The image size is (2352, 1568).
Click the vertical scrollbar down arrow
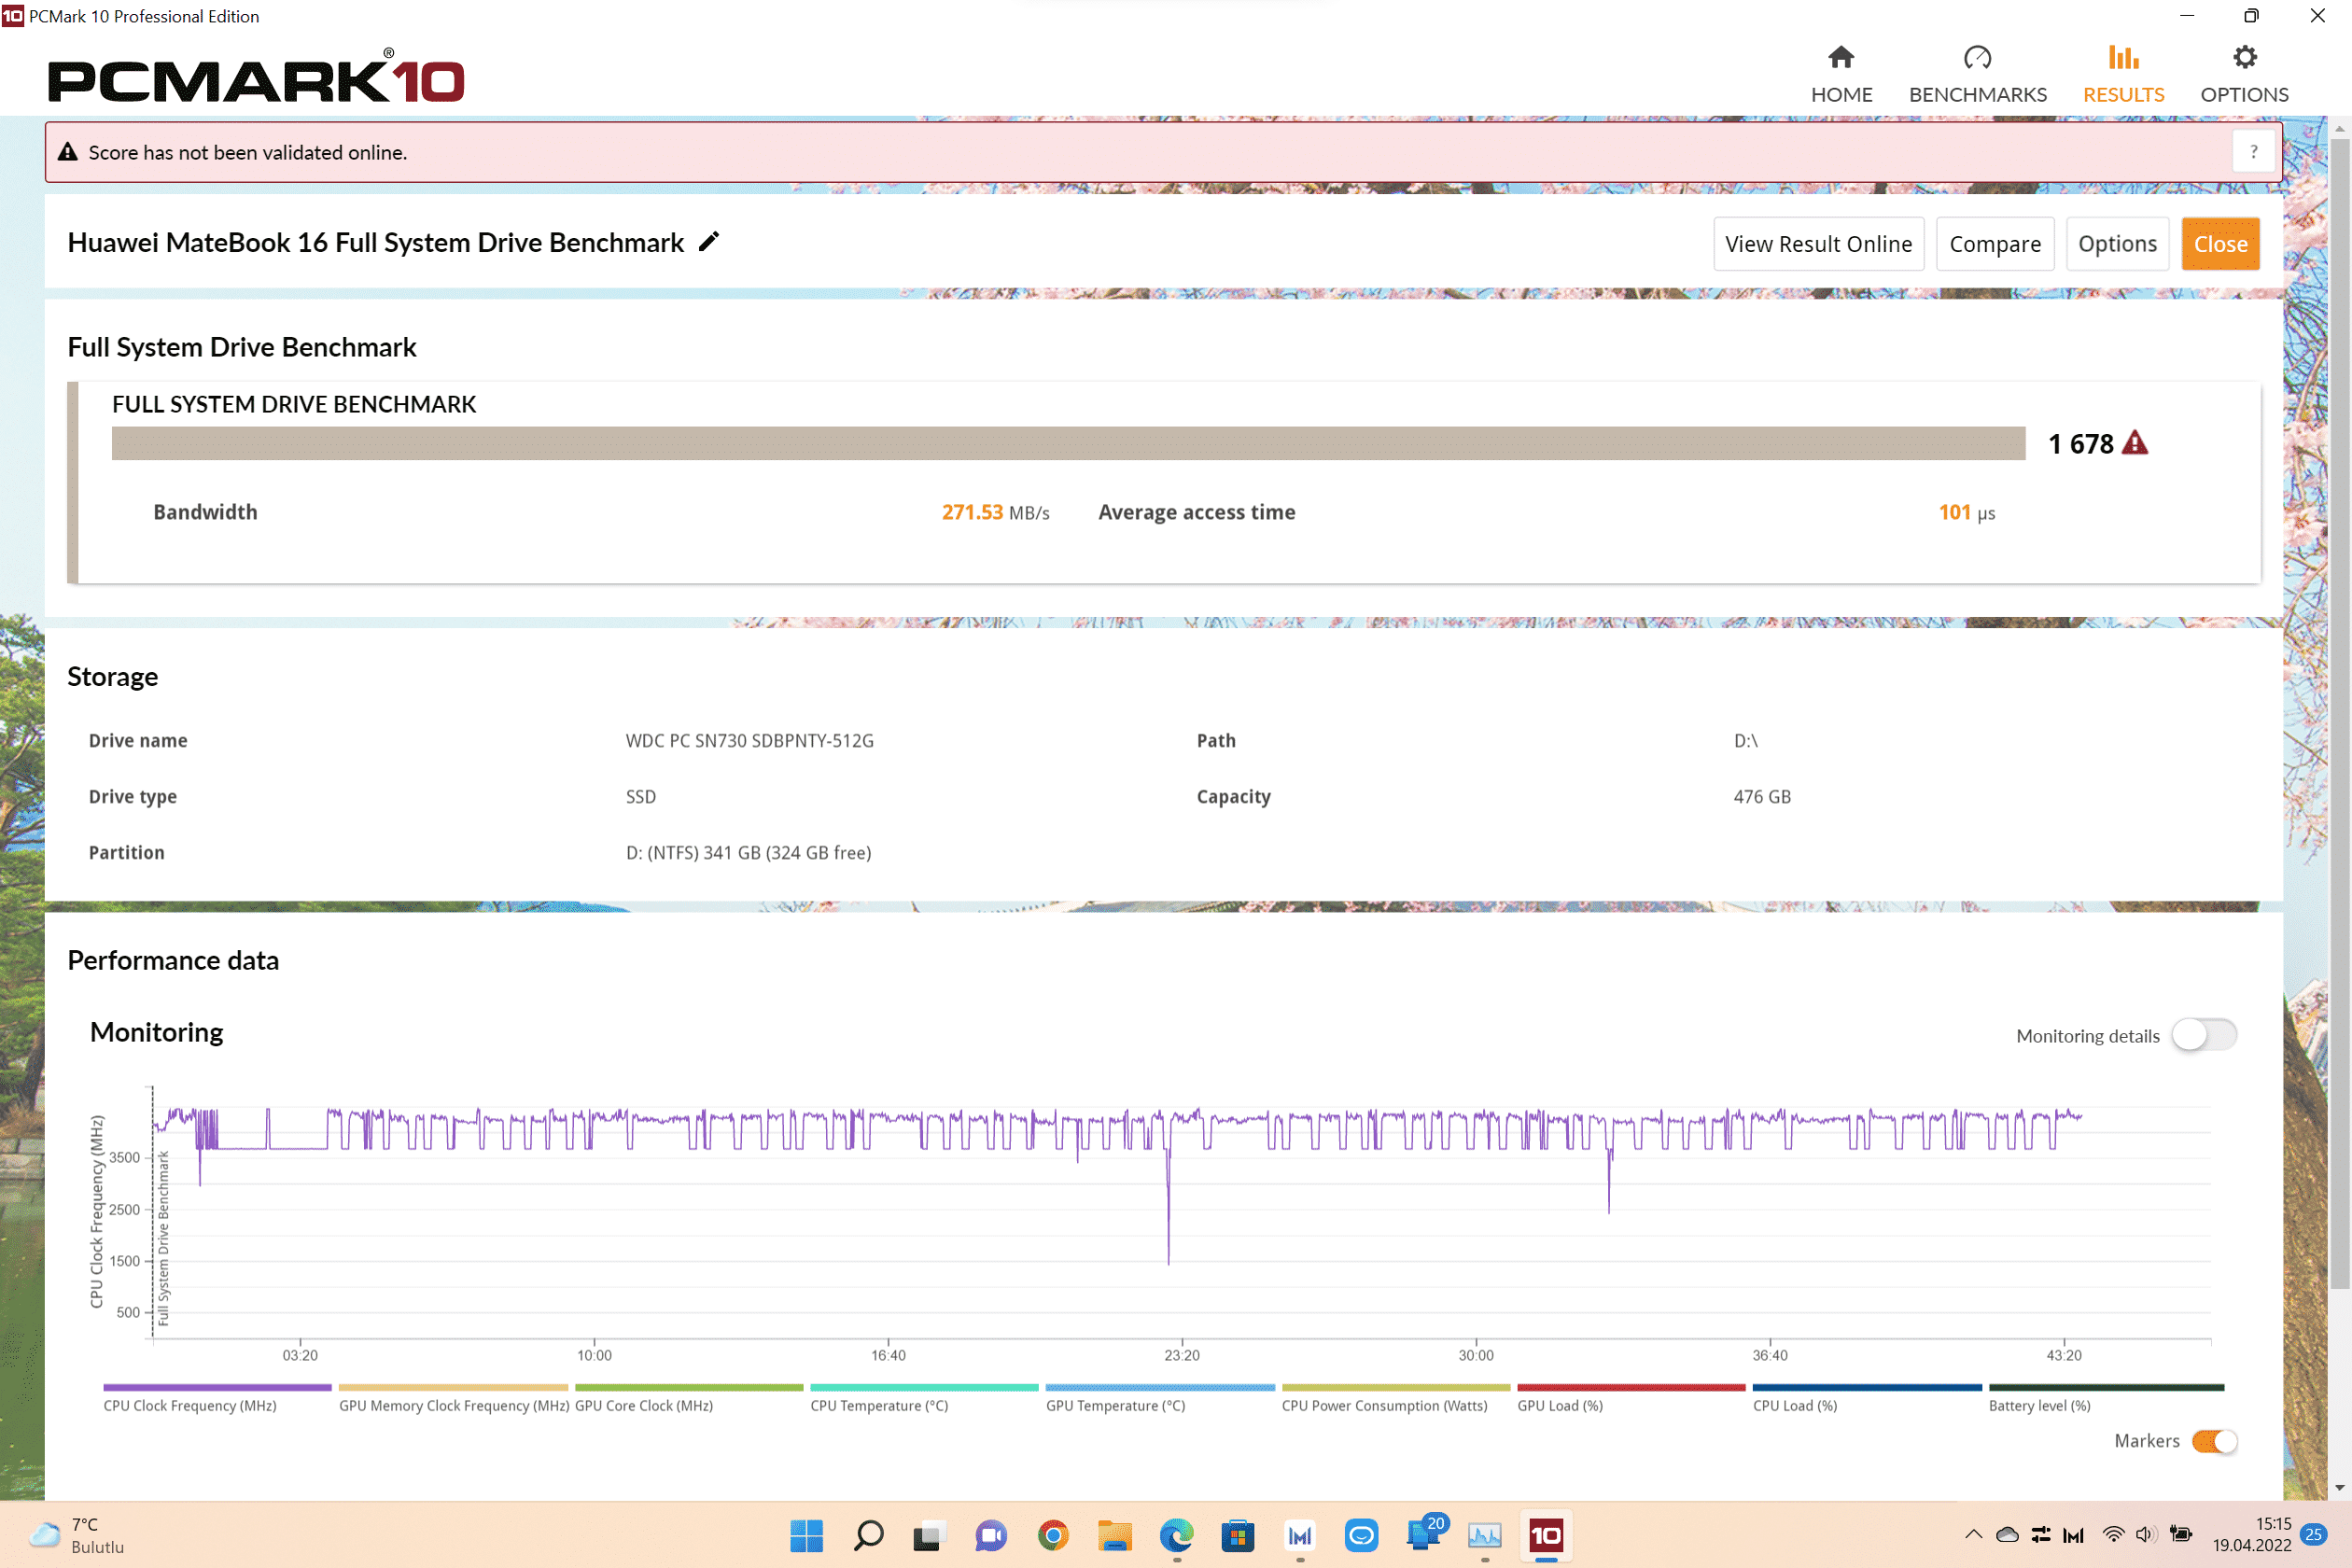[x=2339, y=1488]
